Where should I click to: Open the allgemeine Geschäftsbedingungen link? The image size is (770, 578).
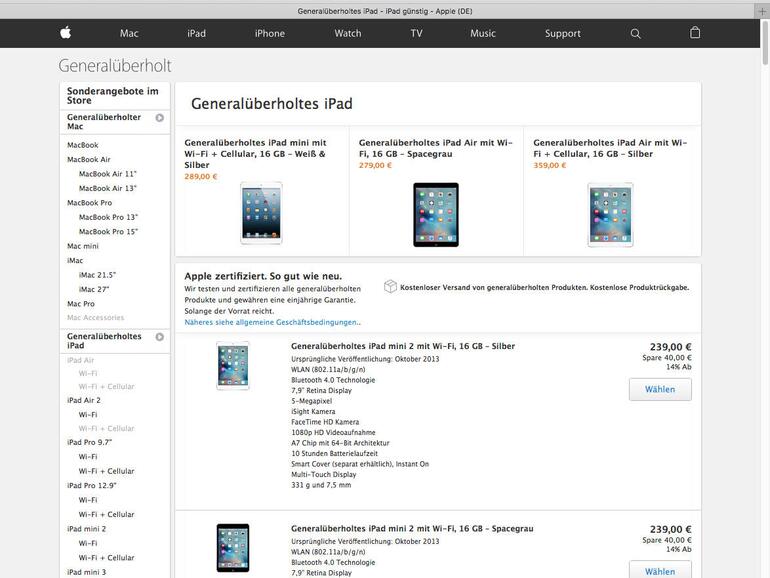click(x=271, y=322)
